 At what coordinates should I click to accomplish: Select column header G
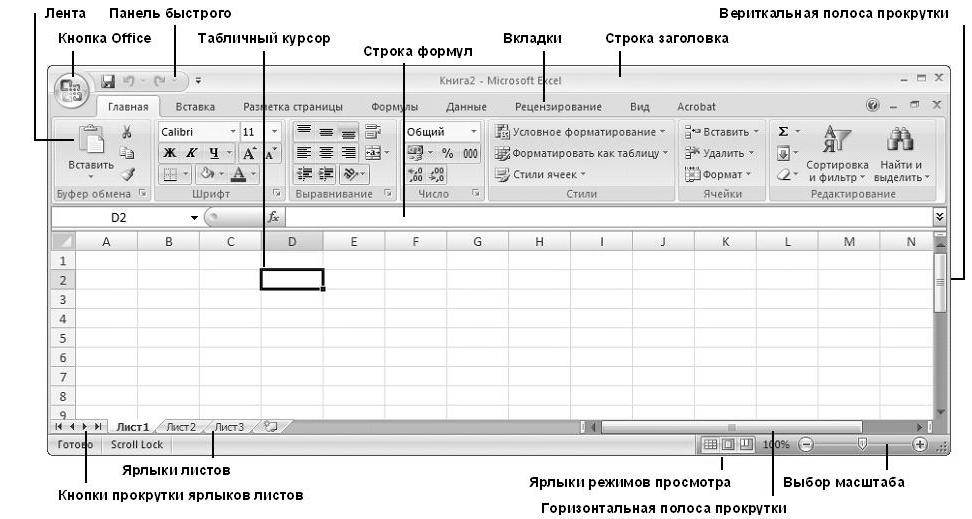pyautogui.click(x=477, y=242)
